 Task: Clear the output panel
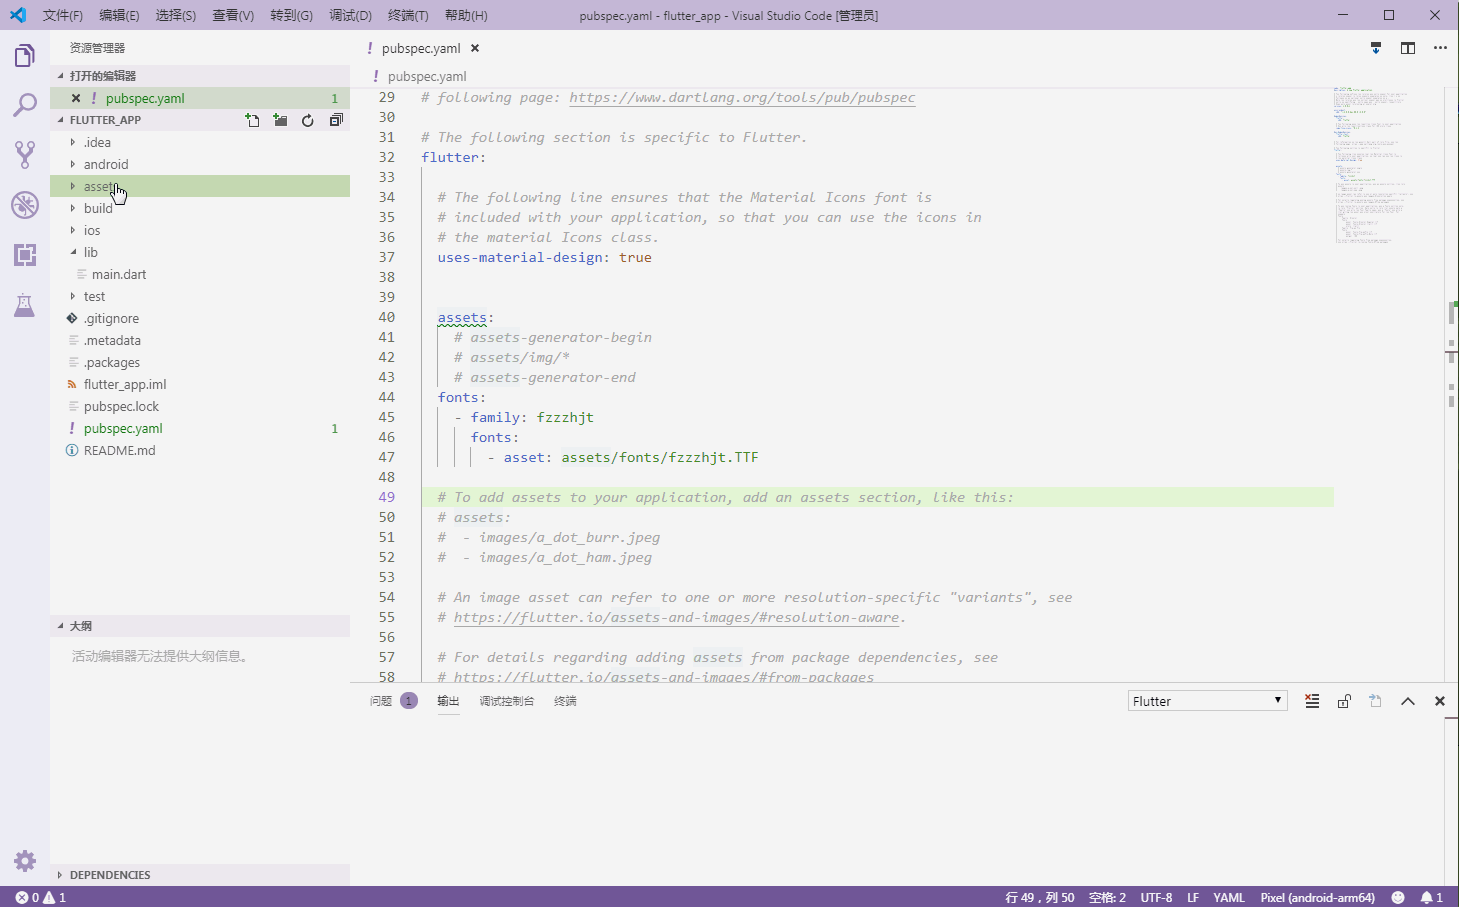(1312, 701)
